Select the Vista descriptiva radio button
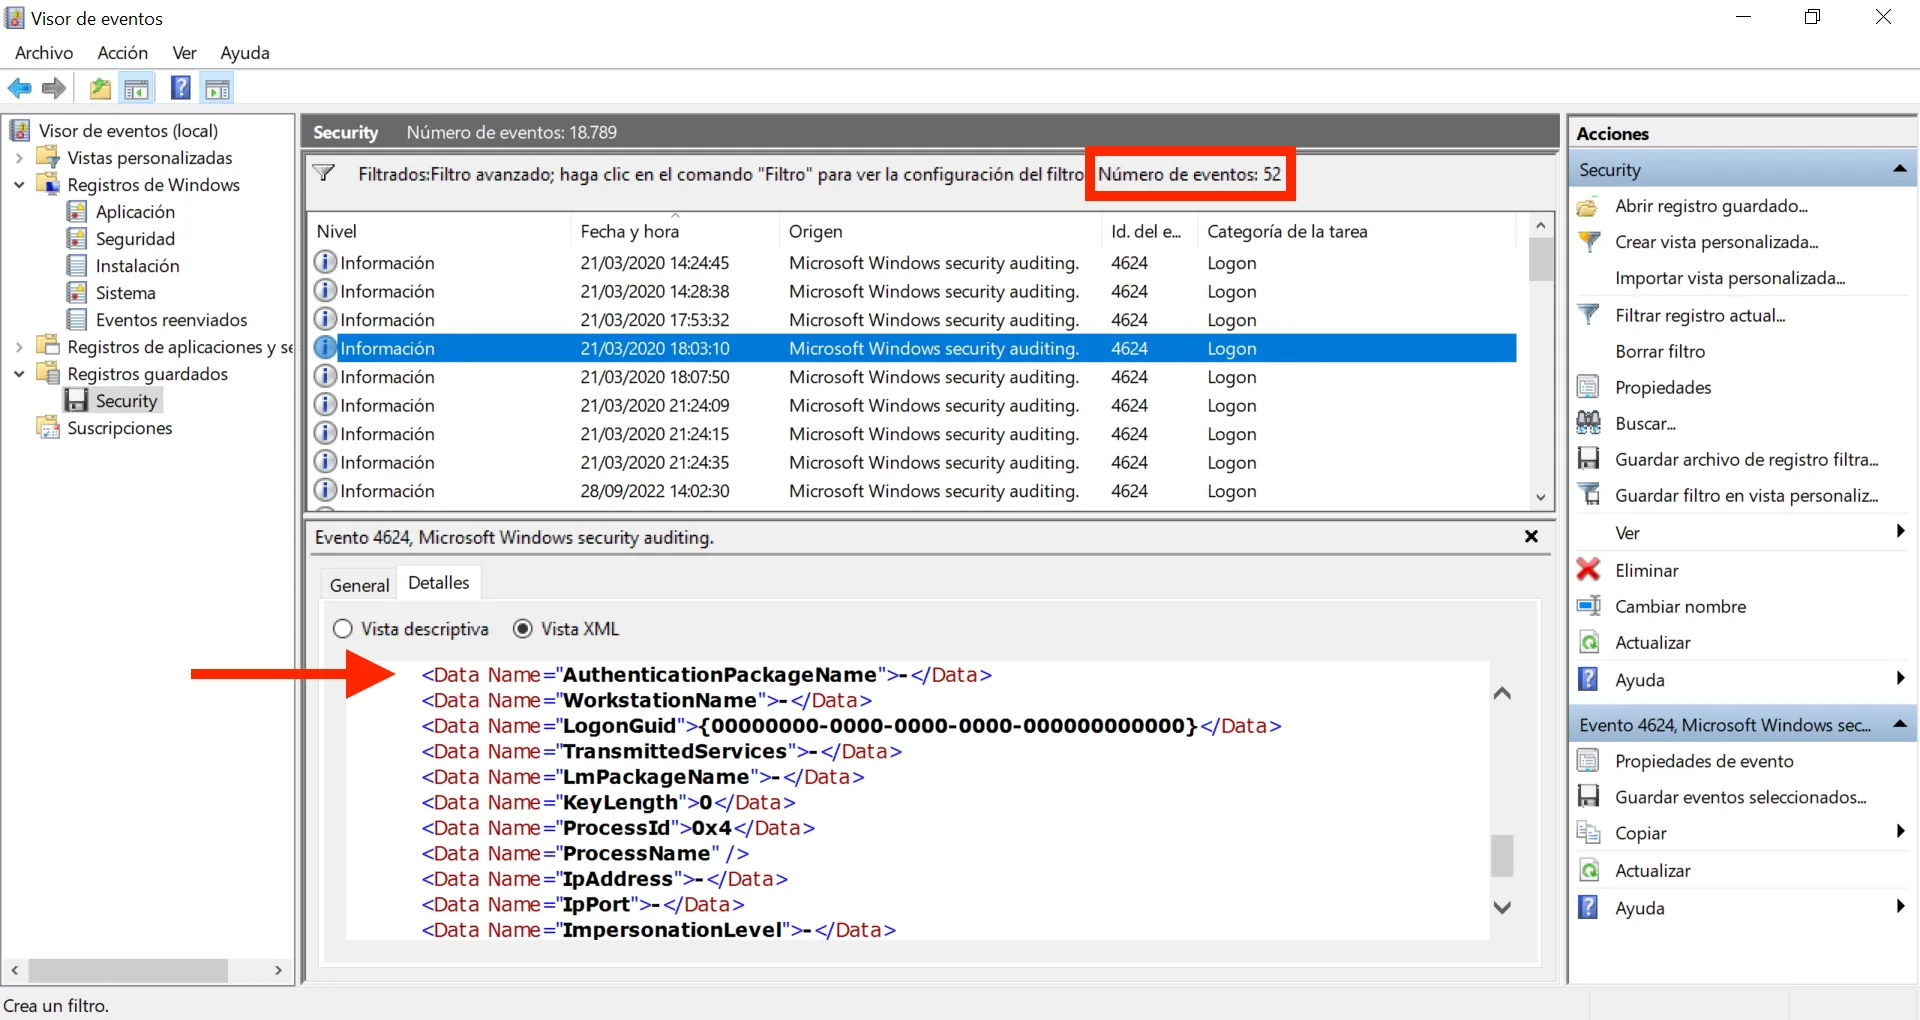 (343, 629)
